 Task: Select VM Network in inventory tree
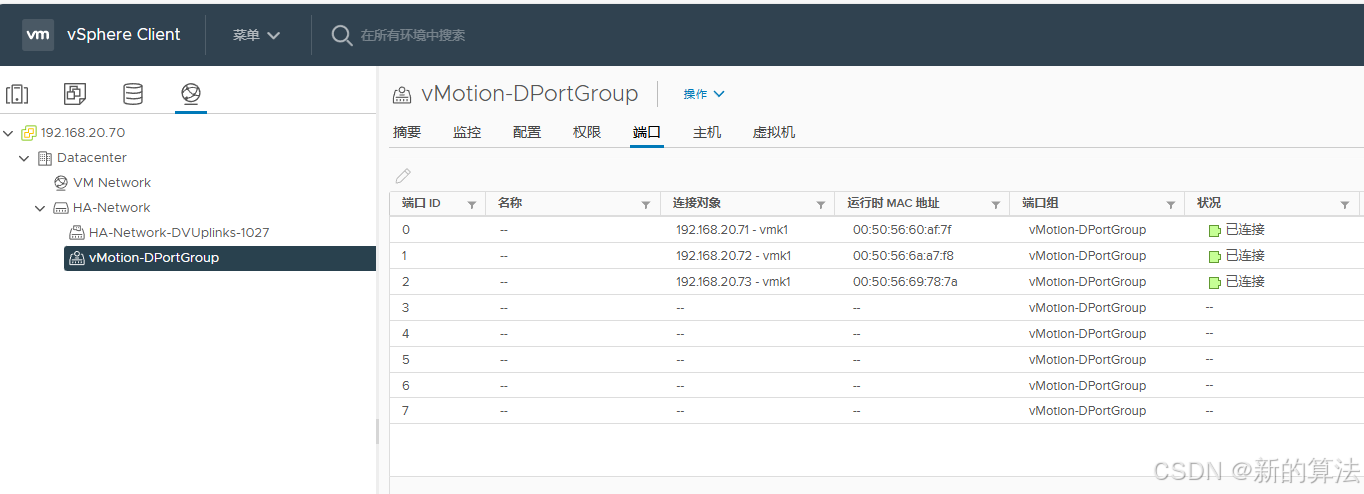(x=112, y=183)
